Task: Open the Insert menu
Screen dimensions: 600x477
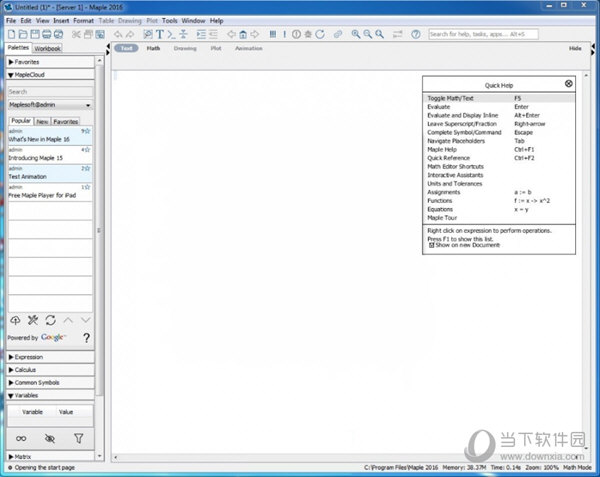Action: click(x=61, y=21)
